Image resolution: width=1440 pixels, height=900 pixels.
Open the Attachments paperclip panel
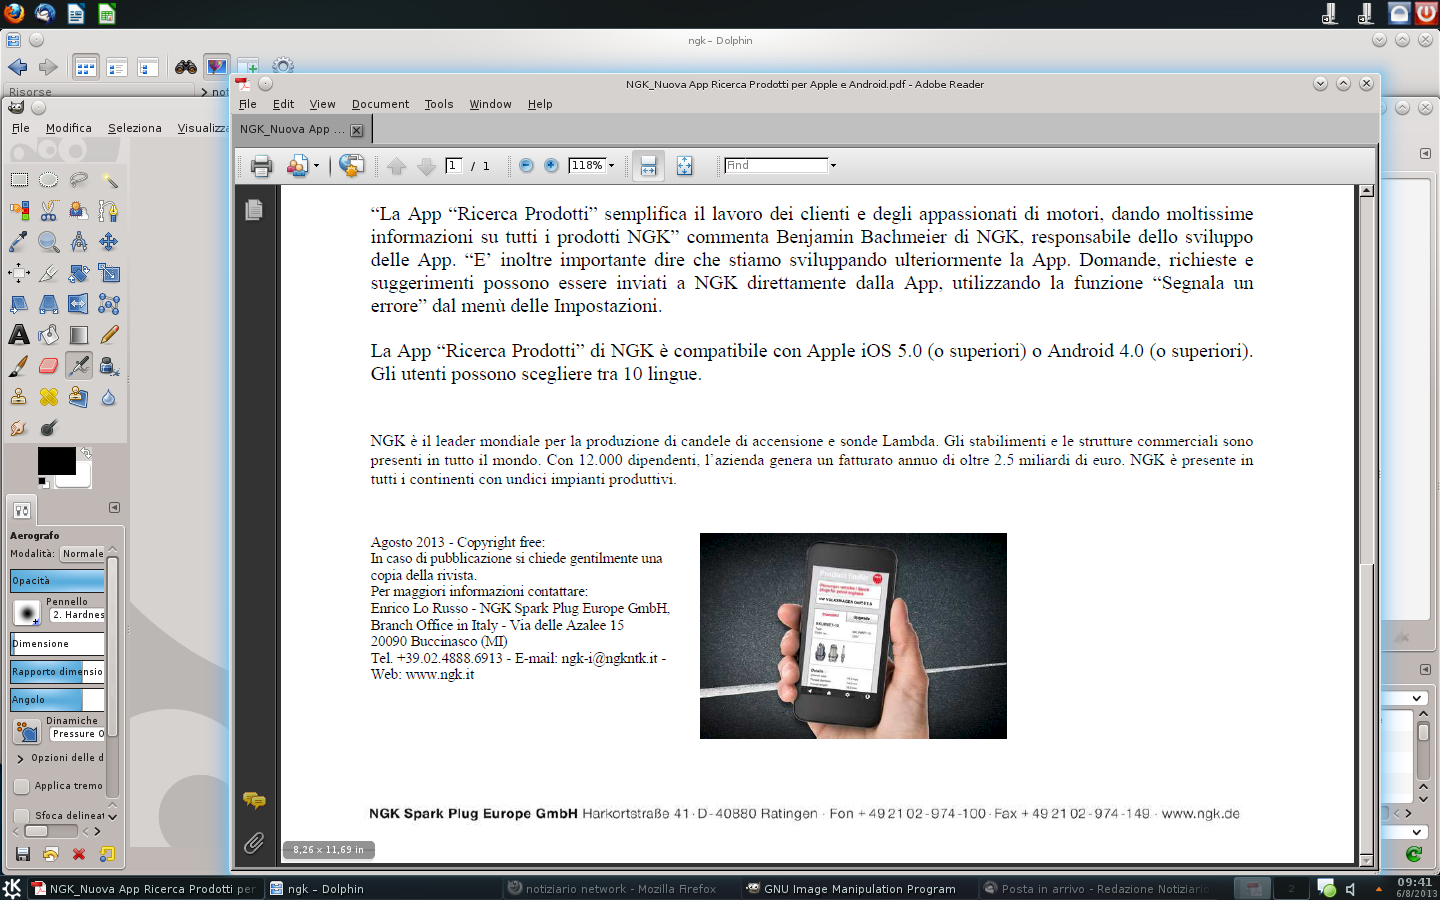point(254,844)
